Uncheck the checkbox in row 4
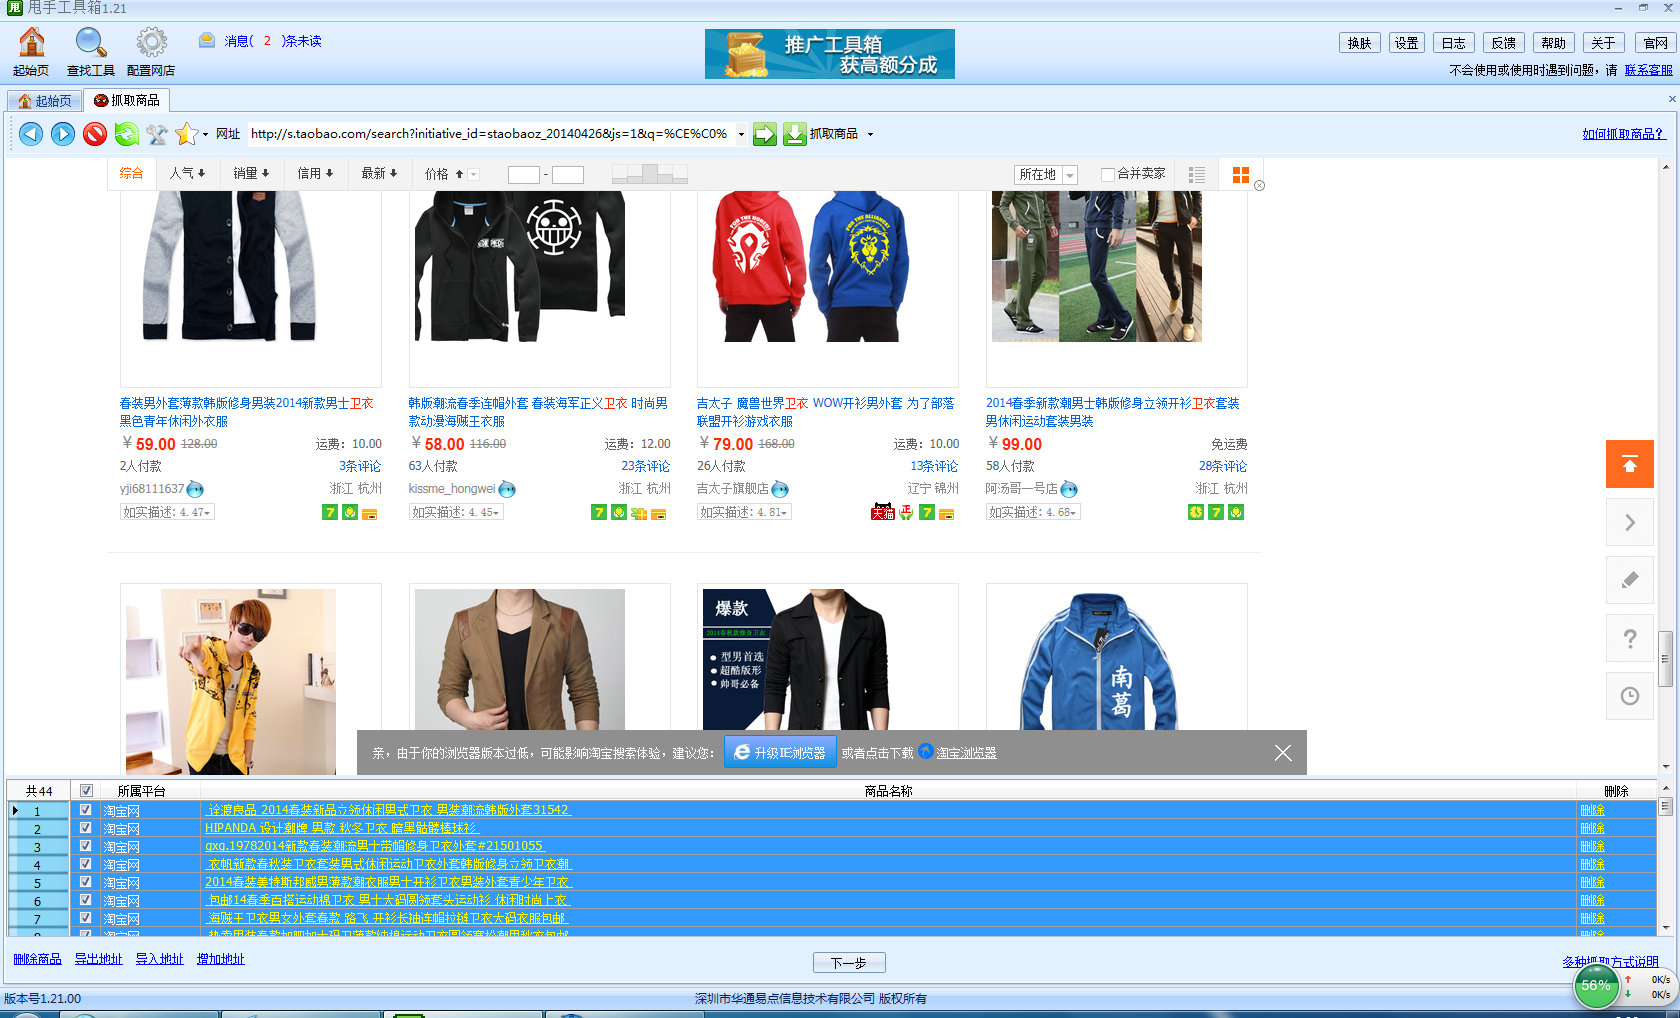 coord(85,864)
